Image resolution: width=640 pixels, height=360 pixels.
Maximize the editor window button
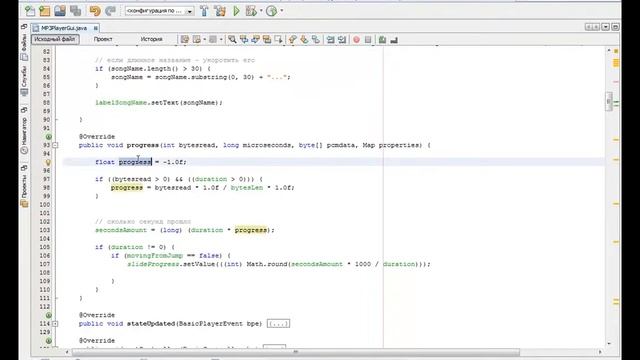pyautogui.click(x=616, y=27)
